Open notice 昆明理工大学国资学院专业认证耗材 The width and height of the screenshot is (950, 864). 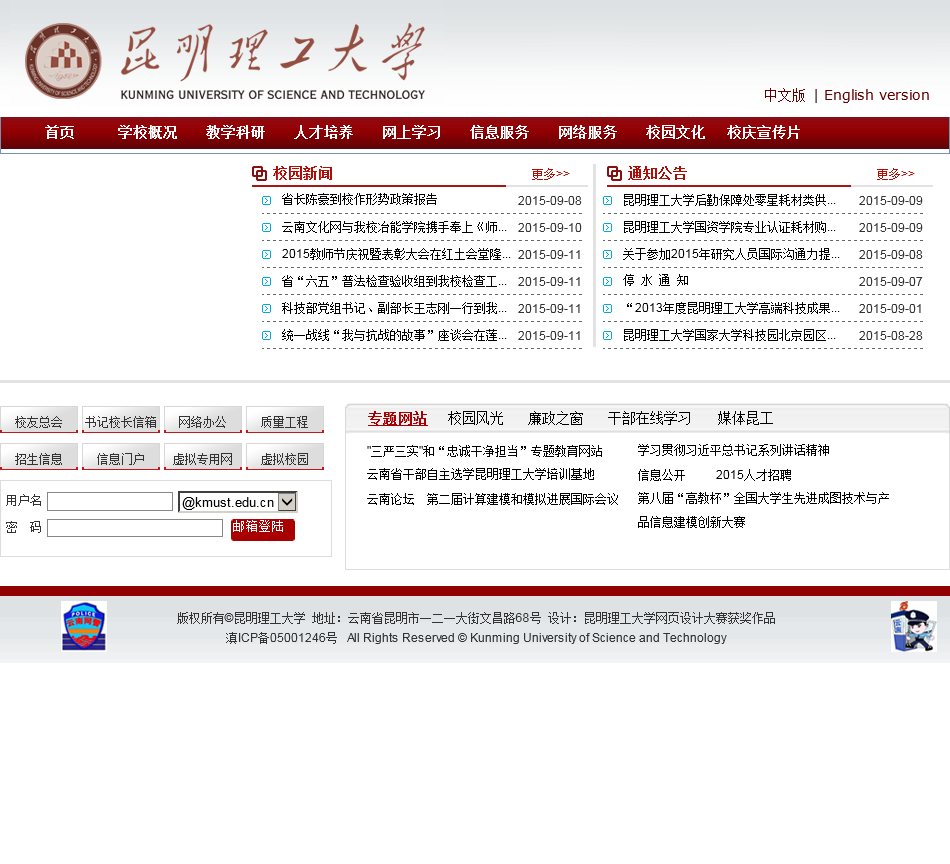729,227
